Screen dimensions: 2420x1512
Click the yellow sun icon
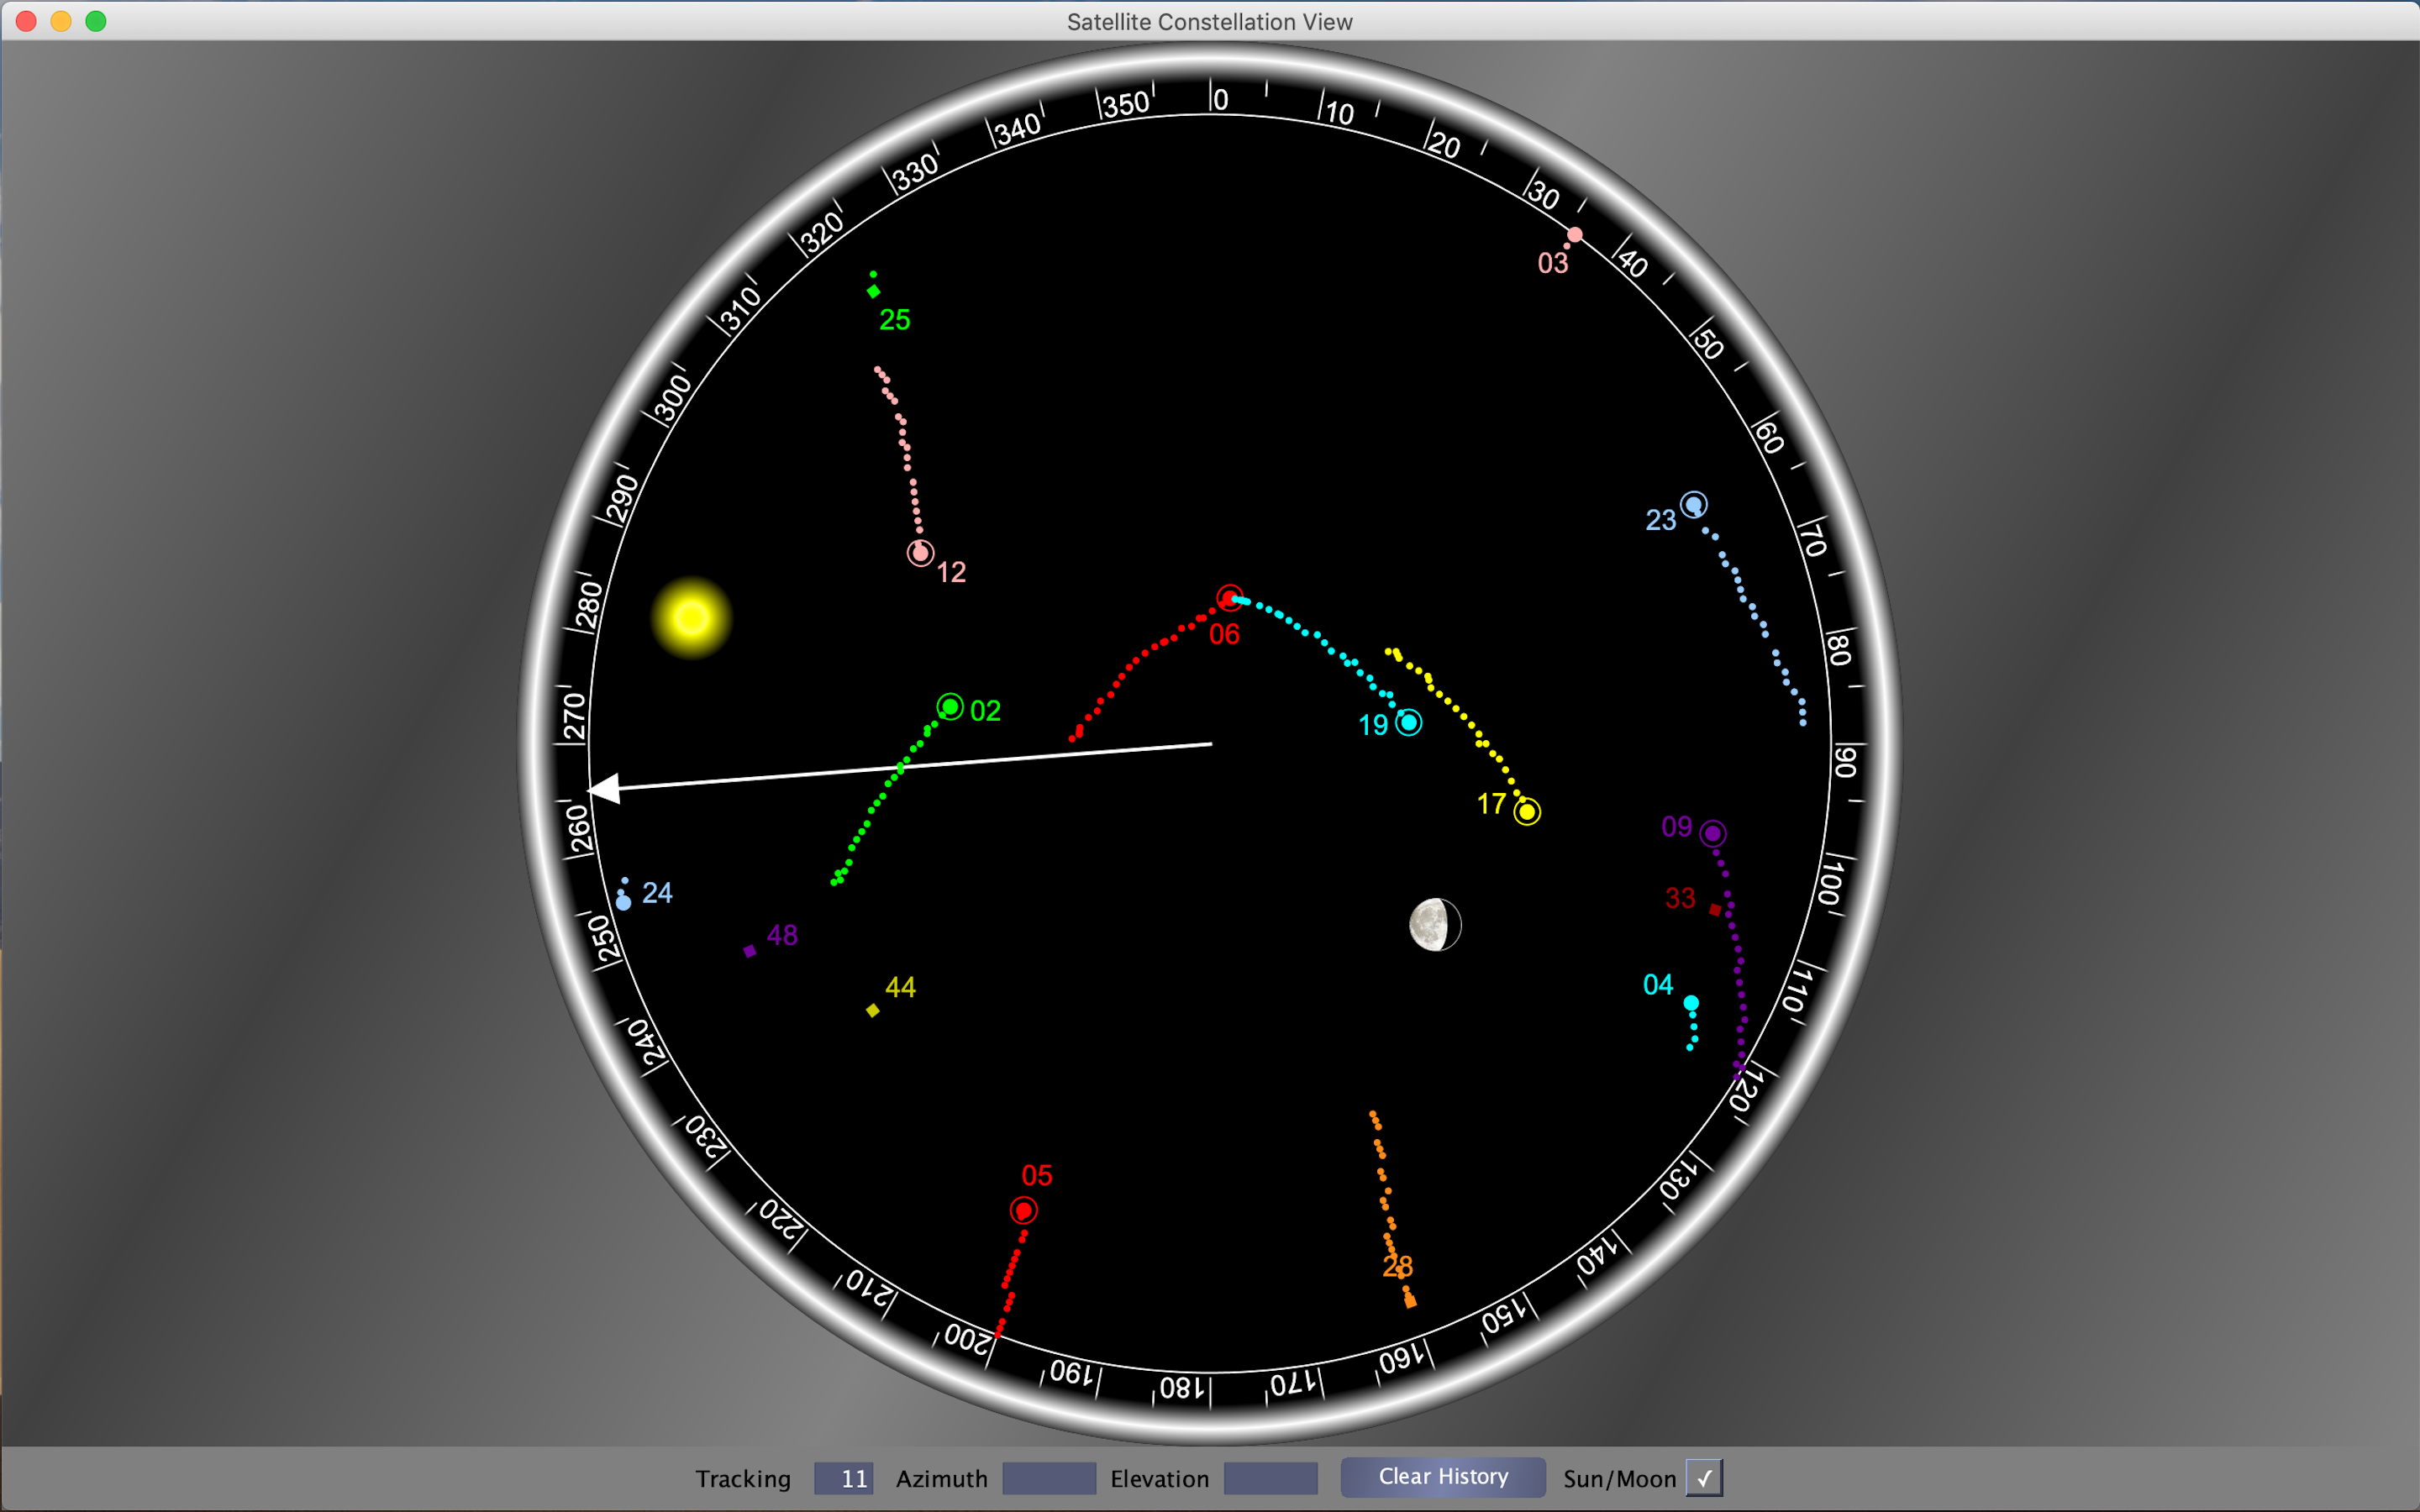coord(691,618)
